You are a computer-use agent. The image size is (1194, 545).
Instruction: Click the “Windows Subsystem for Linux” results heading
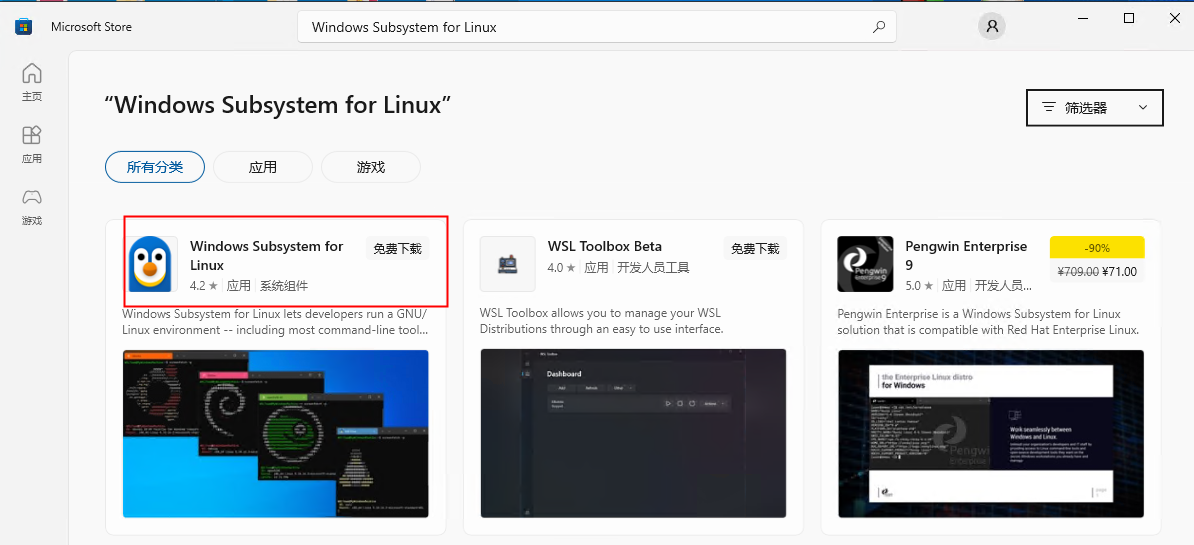click(x=278, y=104)
